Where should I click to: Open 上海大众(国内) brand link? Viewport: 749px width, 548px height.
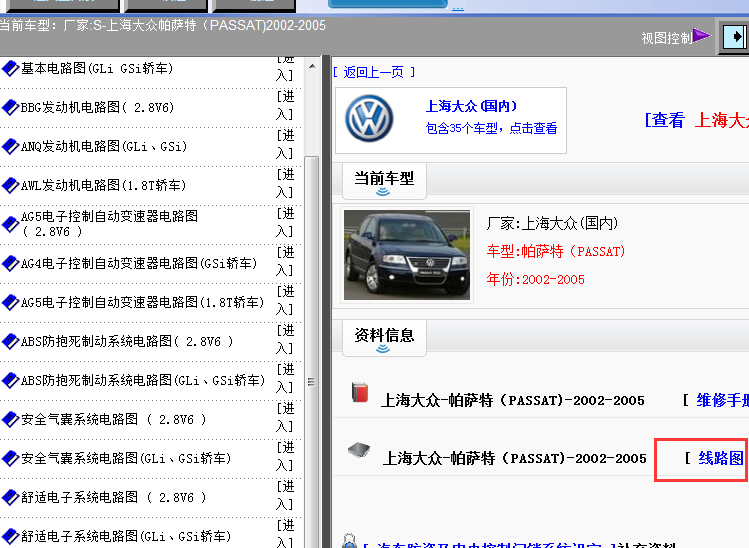point(471,106)
